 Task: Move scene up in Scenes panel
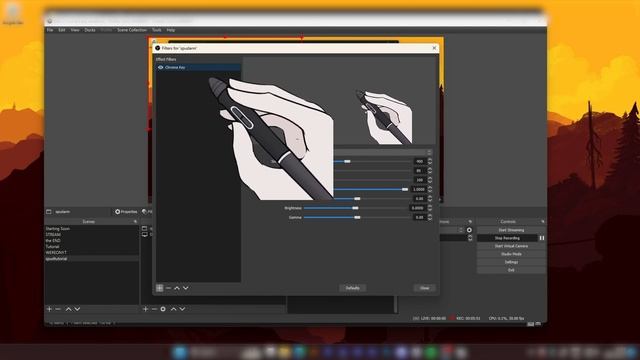[68, 309]
